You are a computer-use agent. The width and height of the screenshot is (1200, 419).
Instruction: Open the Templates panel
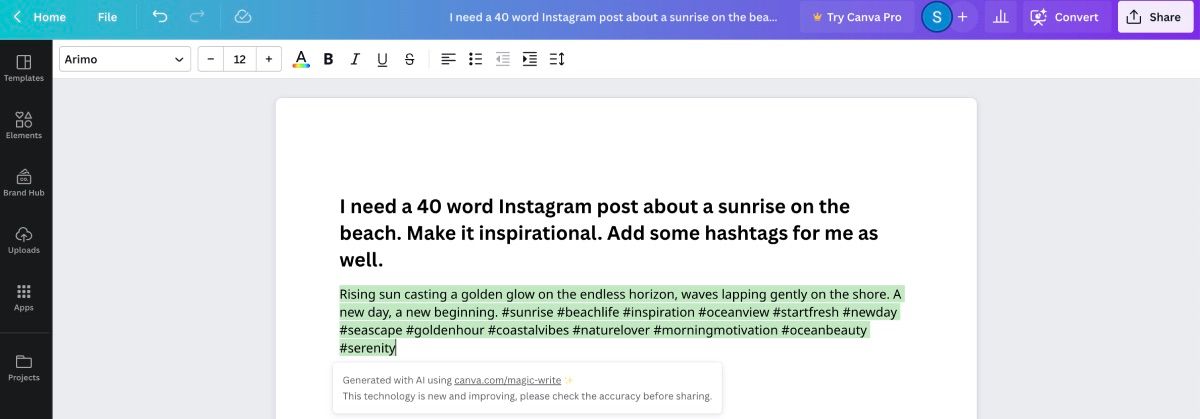pyautogui.click(x=24, y=68)
